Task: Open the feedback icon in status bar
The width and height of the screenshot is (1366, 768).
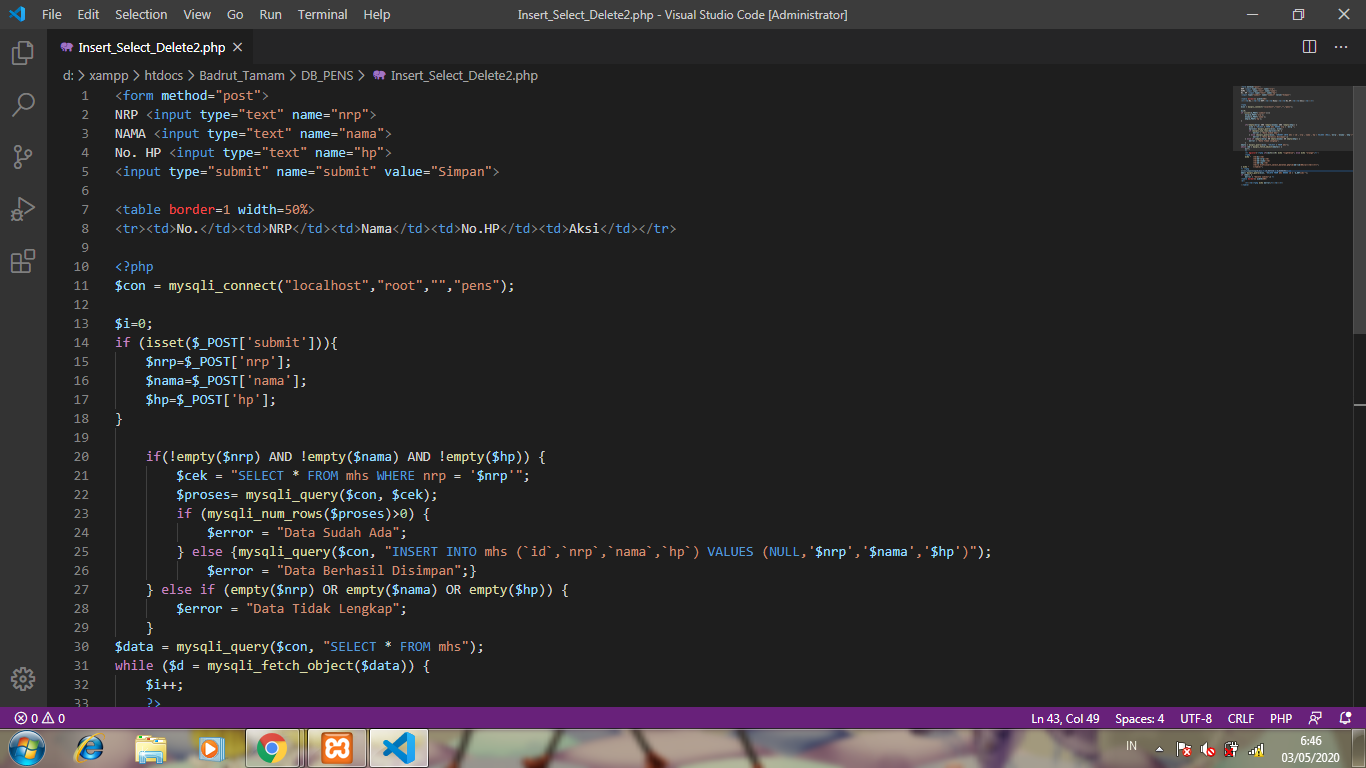Action: tap(1316, 718)
